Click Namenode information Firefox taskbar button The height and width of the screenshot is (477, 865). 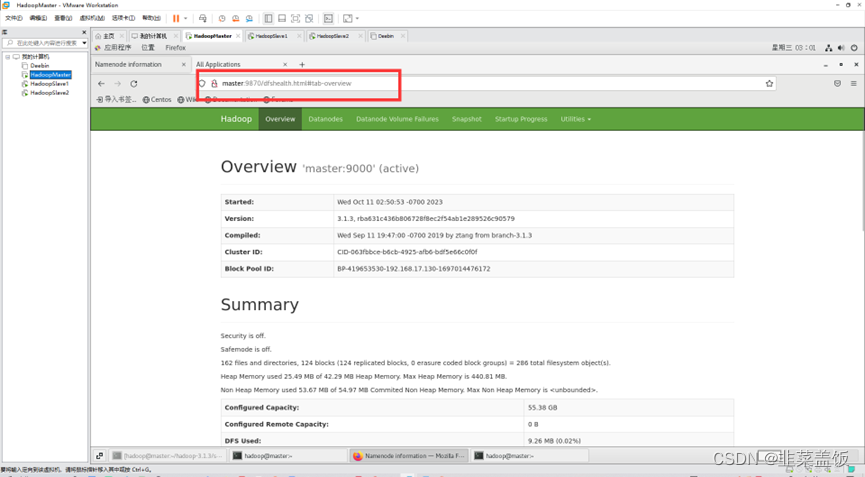(409, 456)
